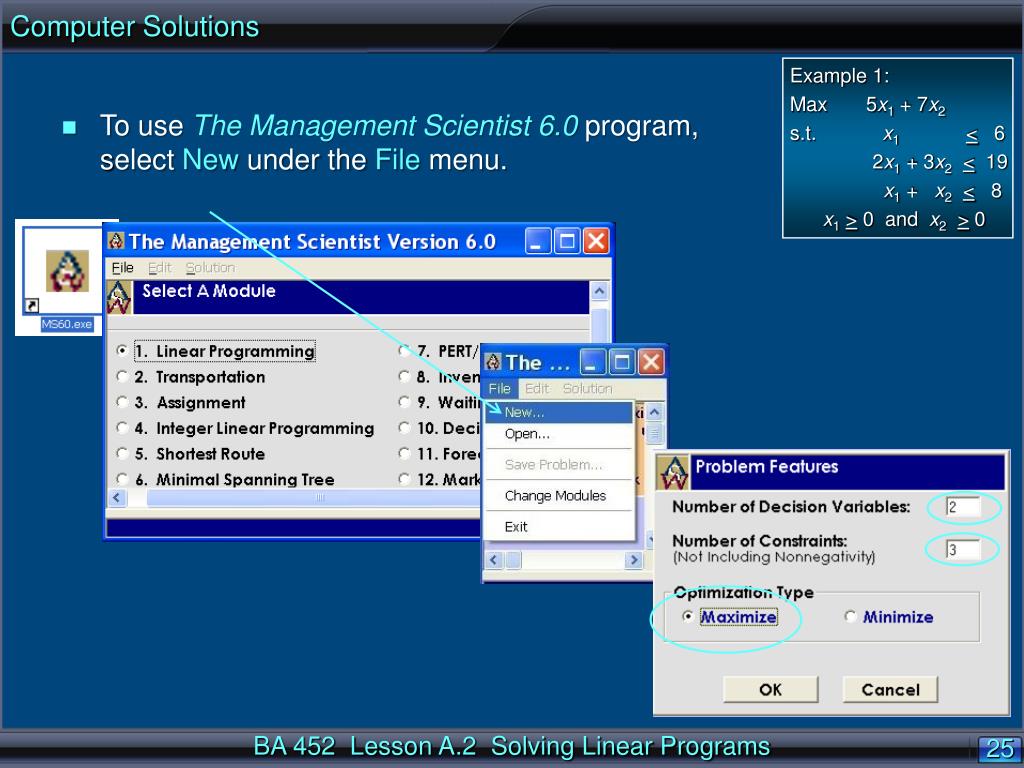Click left scroll arrow in small 'The ...' window

coord(493,560)
